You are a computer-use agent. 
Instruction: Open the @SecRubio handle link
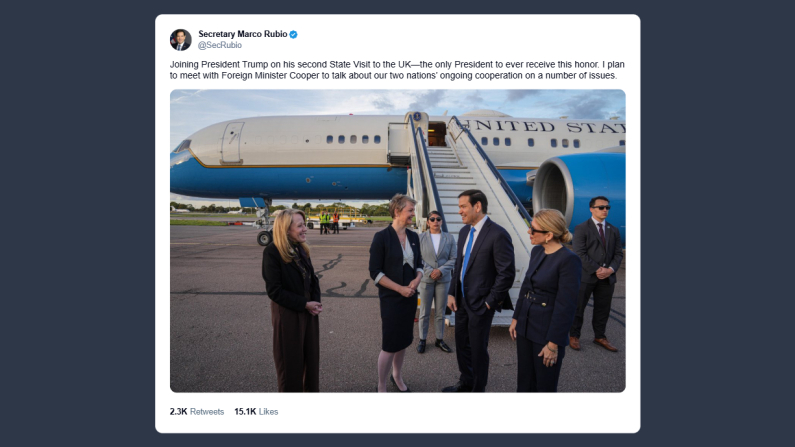coord(219,46)
